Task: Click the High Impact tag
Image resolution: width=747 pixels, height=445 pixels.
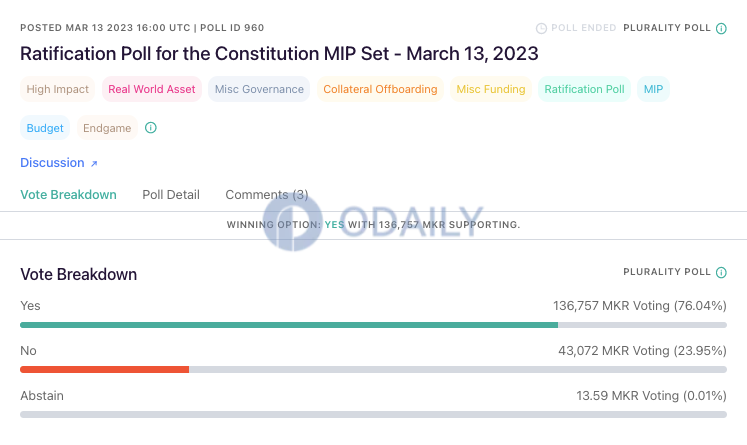Action: tap(58, 89)
